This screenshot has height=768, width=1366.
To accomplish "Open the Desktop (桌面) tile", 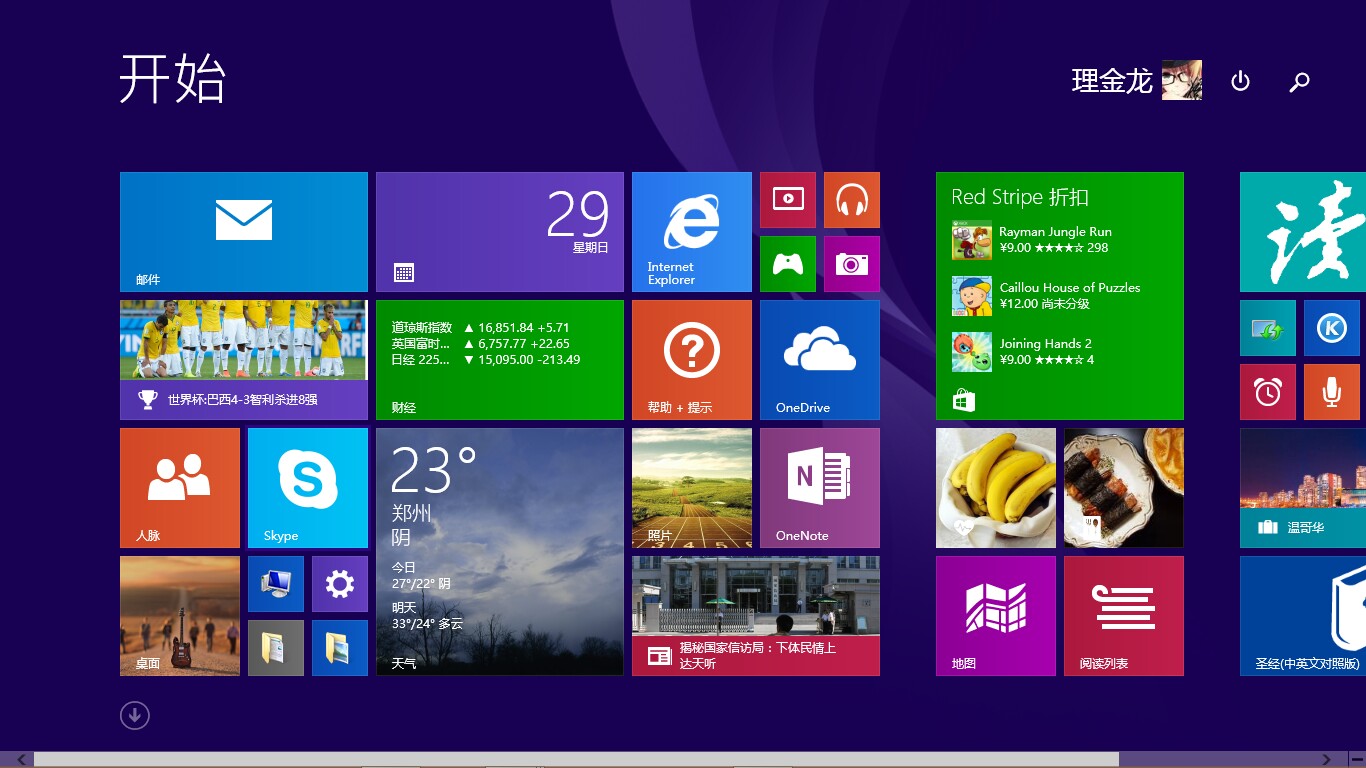I will pyautogui.click(x=180, y=616).
